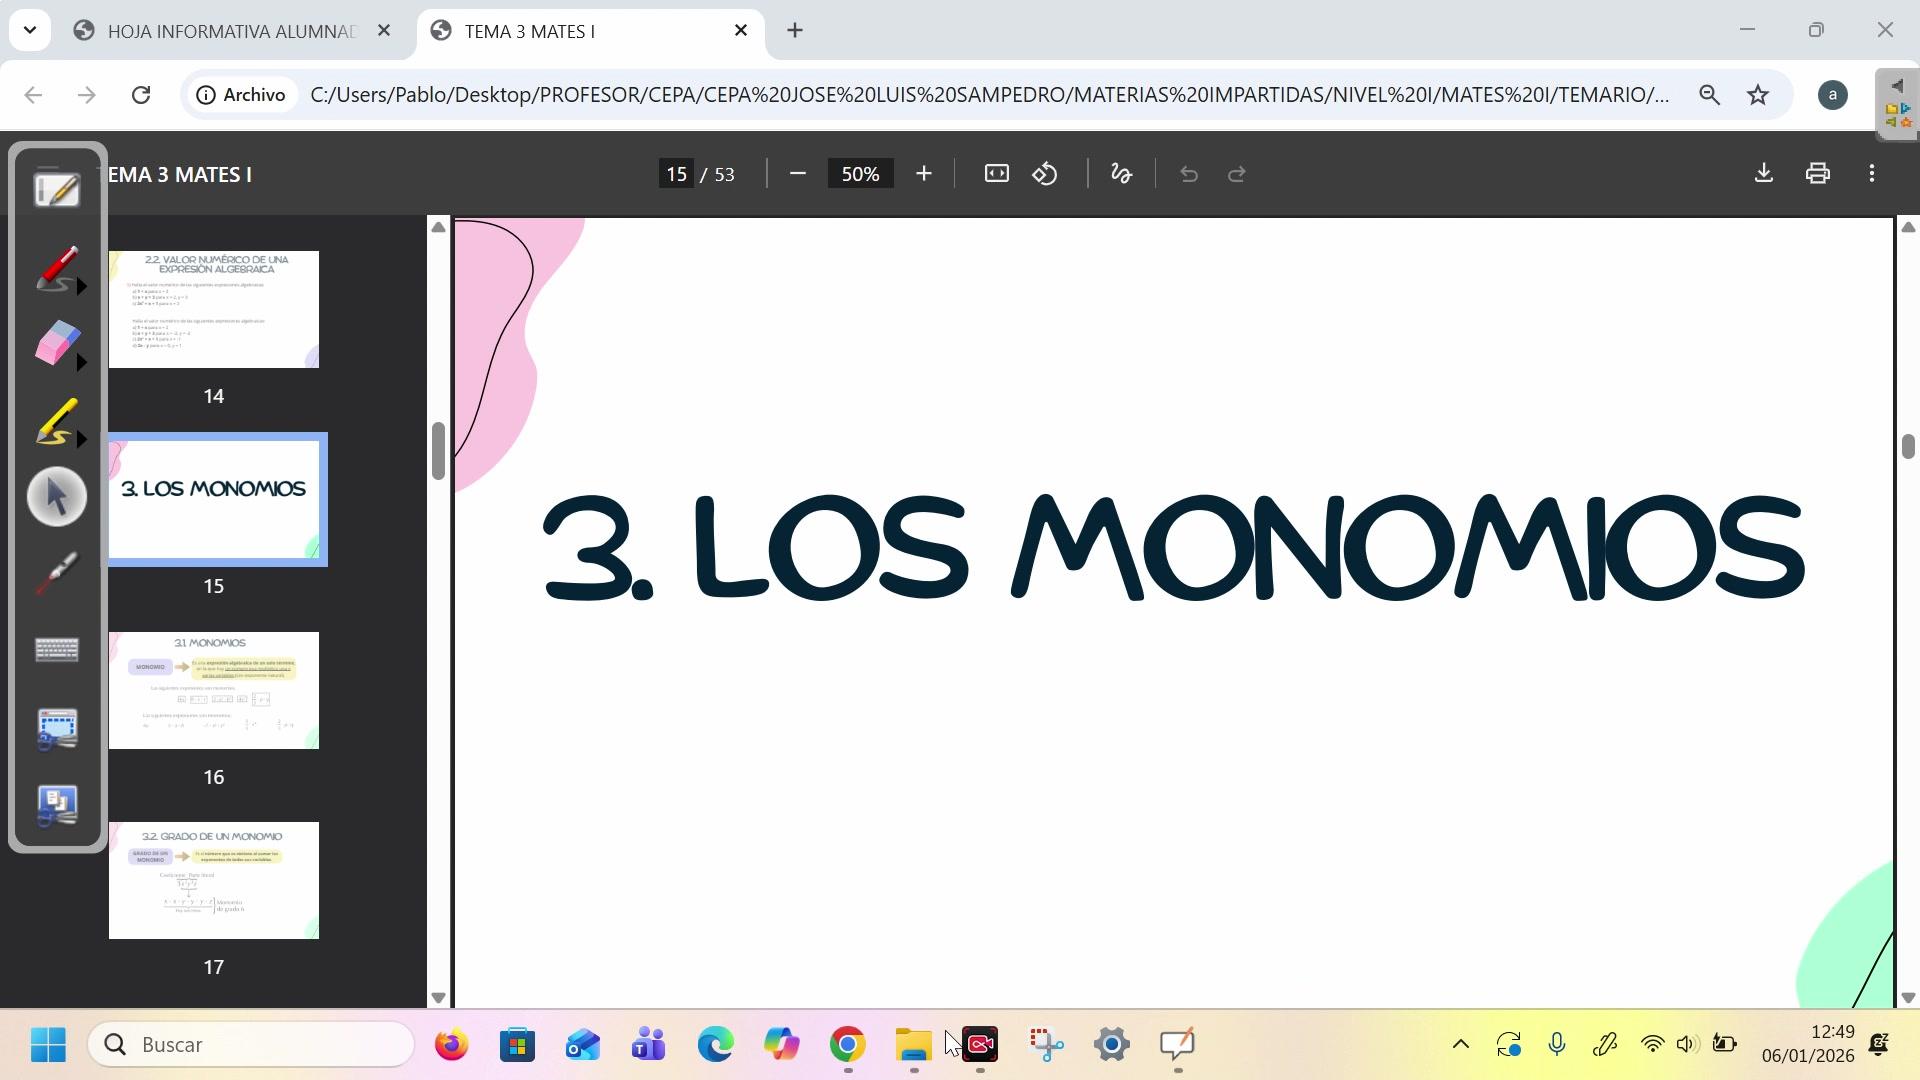Print the PDF document
This screenshot has height=1080, width=1920.
[1818, 174]
